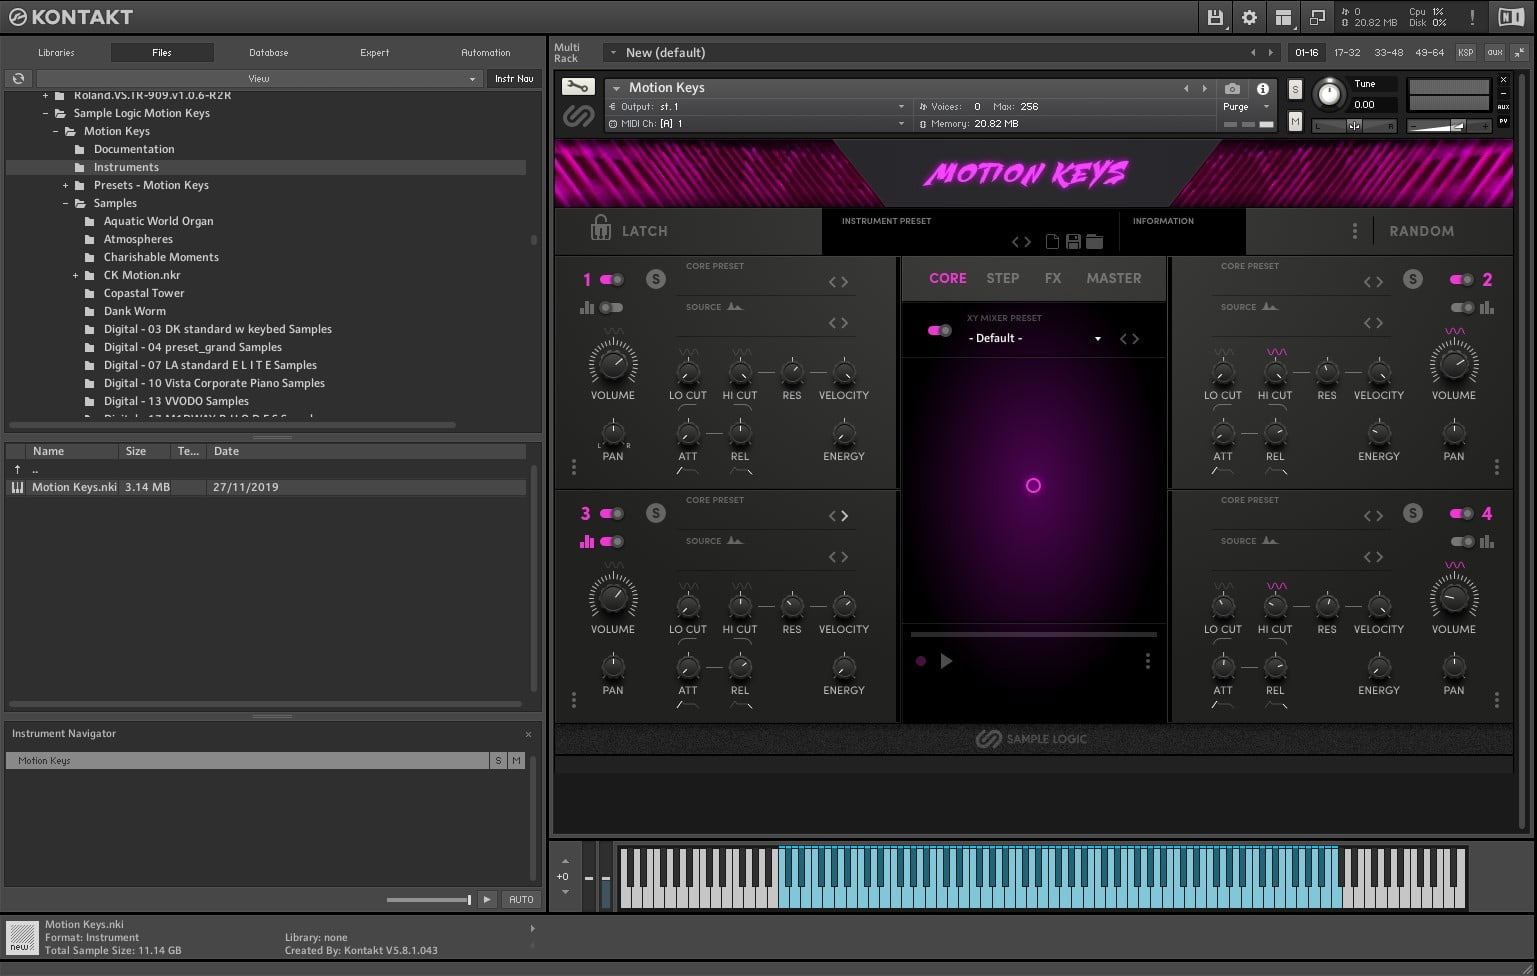This screenshot has height=976, width=1537.
Task: Click the preview volume slider
Action: point(428,900)
